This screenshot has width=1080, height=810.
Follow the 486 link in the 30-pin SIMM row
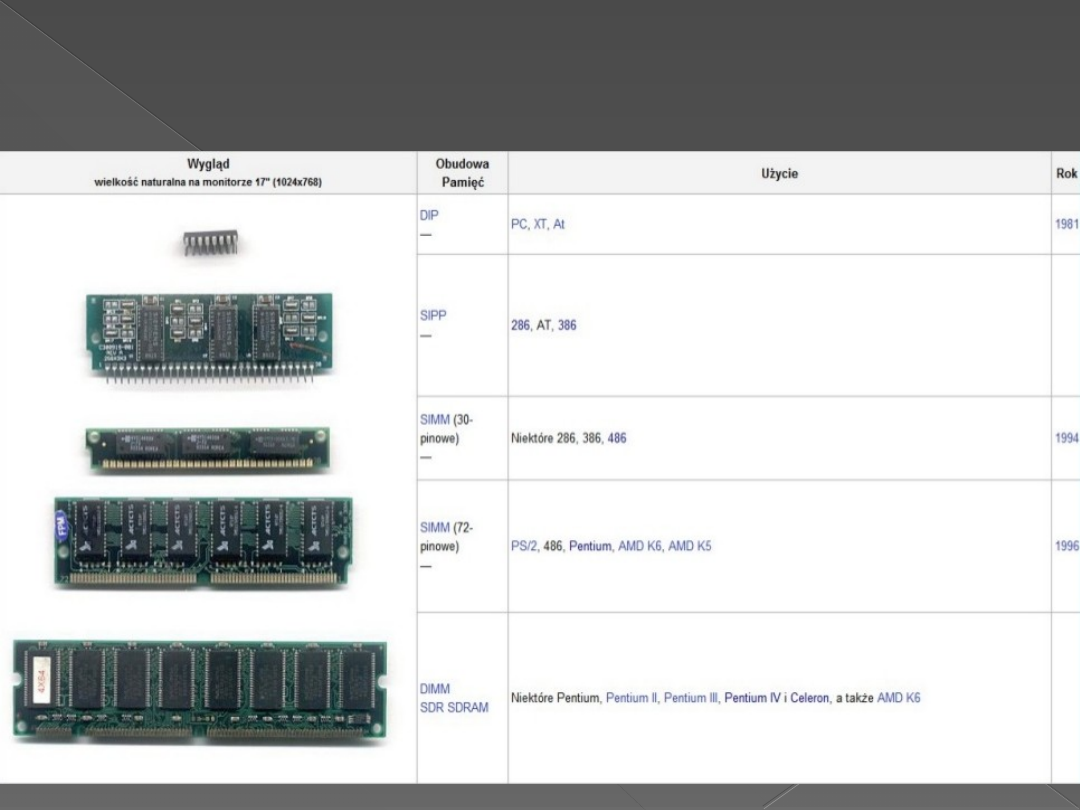point(617,438)
